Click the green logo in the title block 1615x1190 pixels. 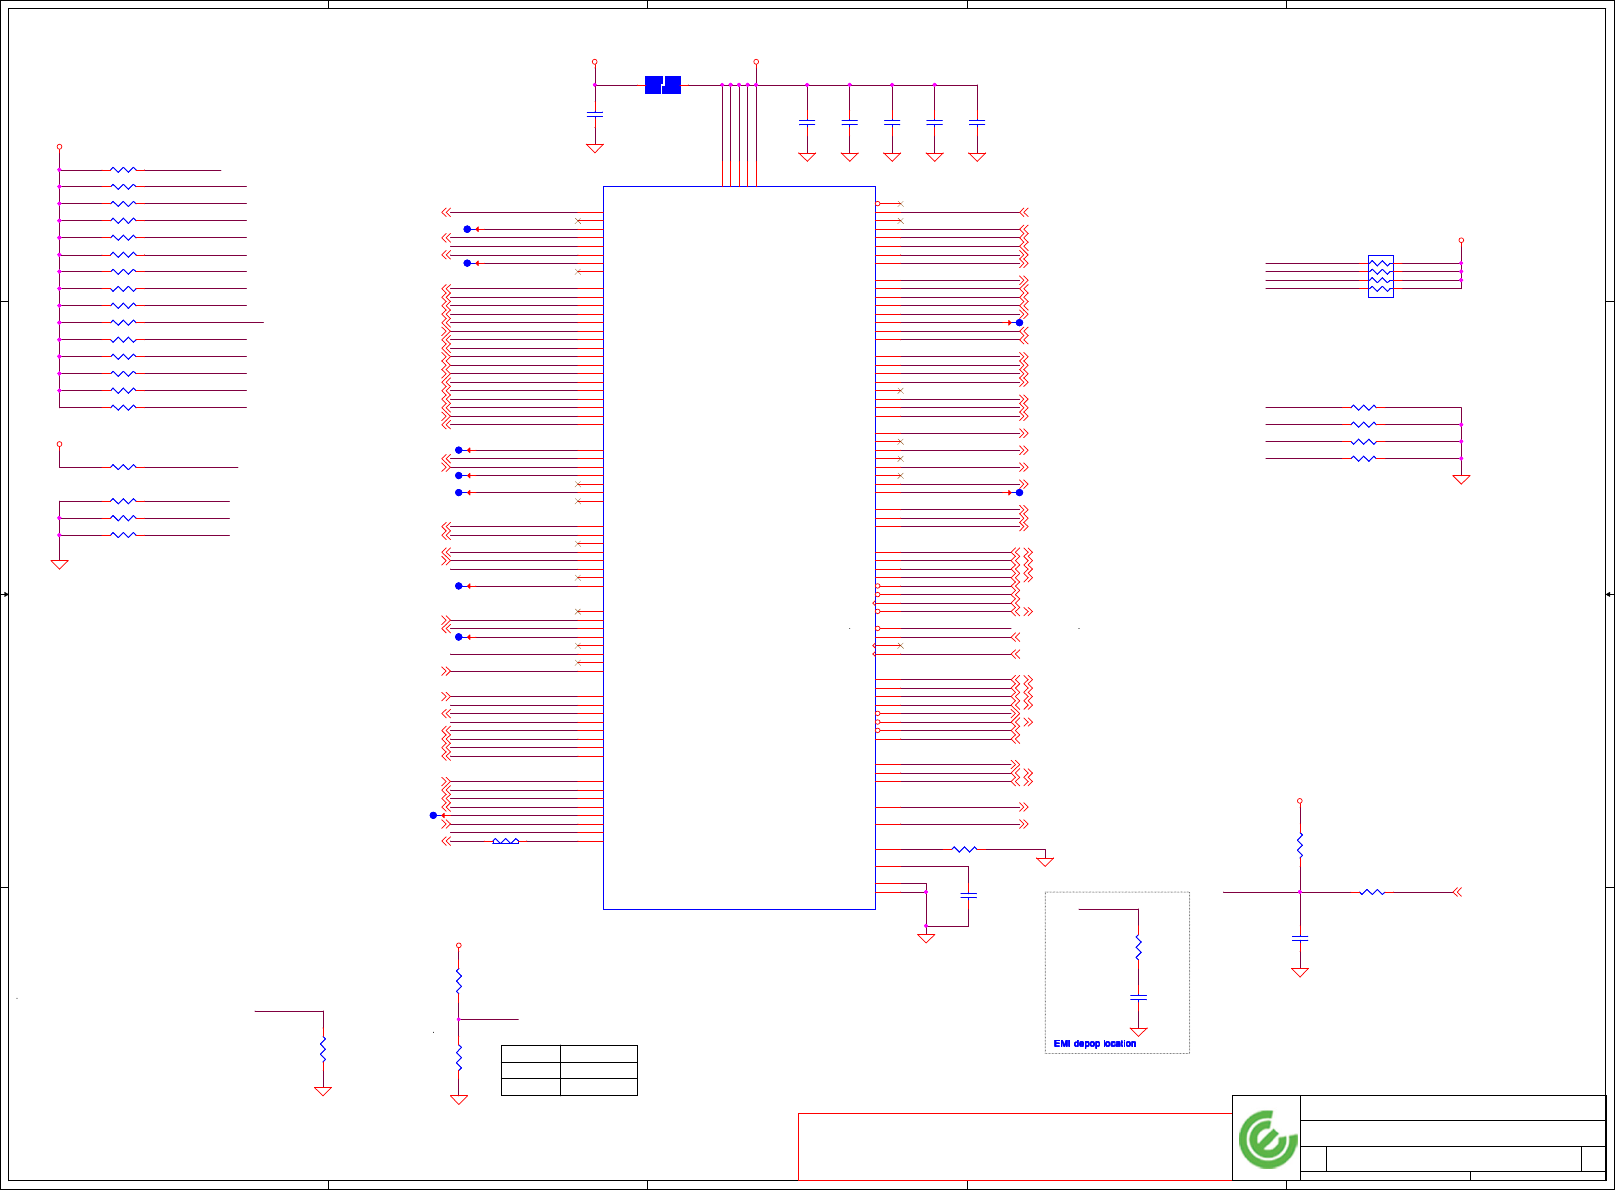(1268, 1139)
